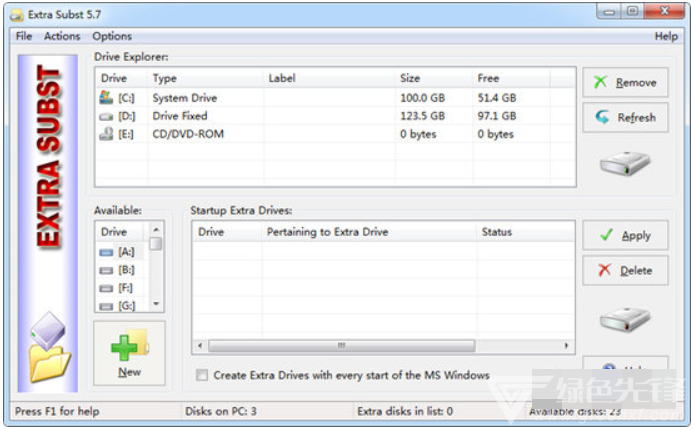This screenshot has height=429, width=695.
Task: Click the red X Delete icon
Action: click(x=605, y=269)
